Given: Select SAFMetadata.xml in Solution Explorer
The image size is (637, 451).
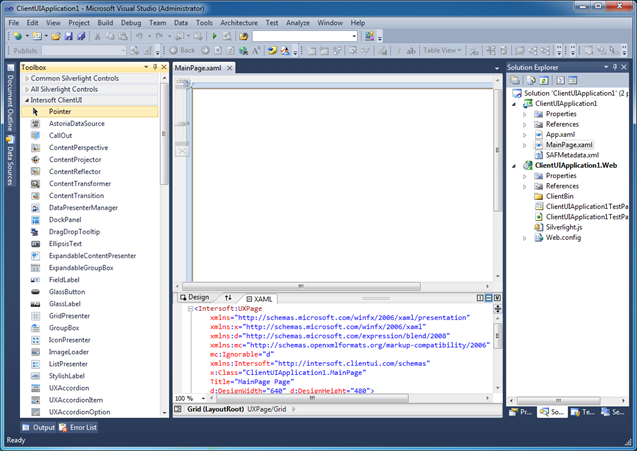Looking at the screenshot, I should click(572, 155).
